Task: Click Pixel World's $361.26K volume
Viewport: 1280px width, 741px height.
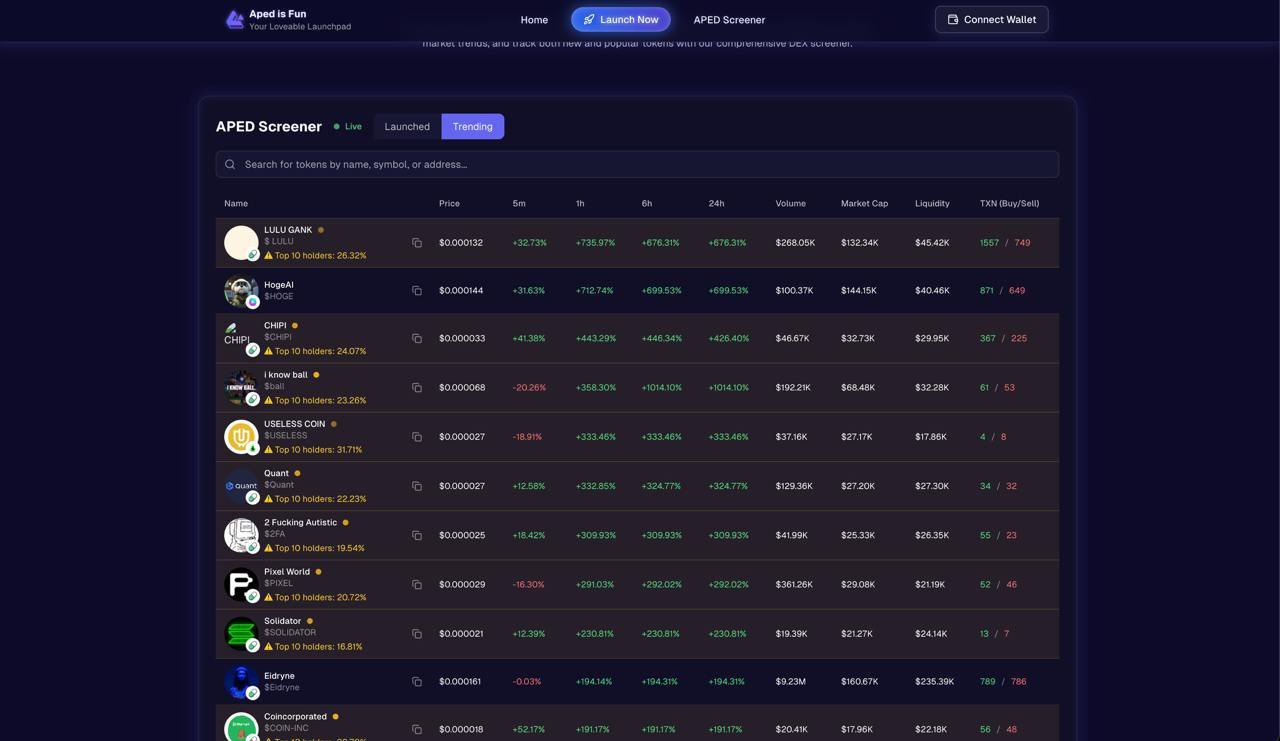Action: (794, 585)
